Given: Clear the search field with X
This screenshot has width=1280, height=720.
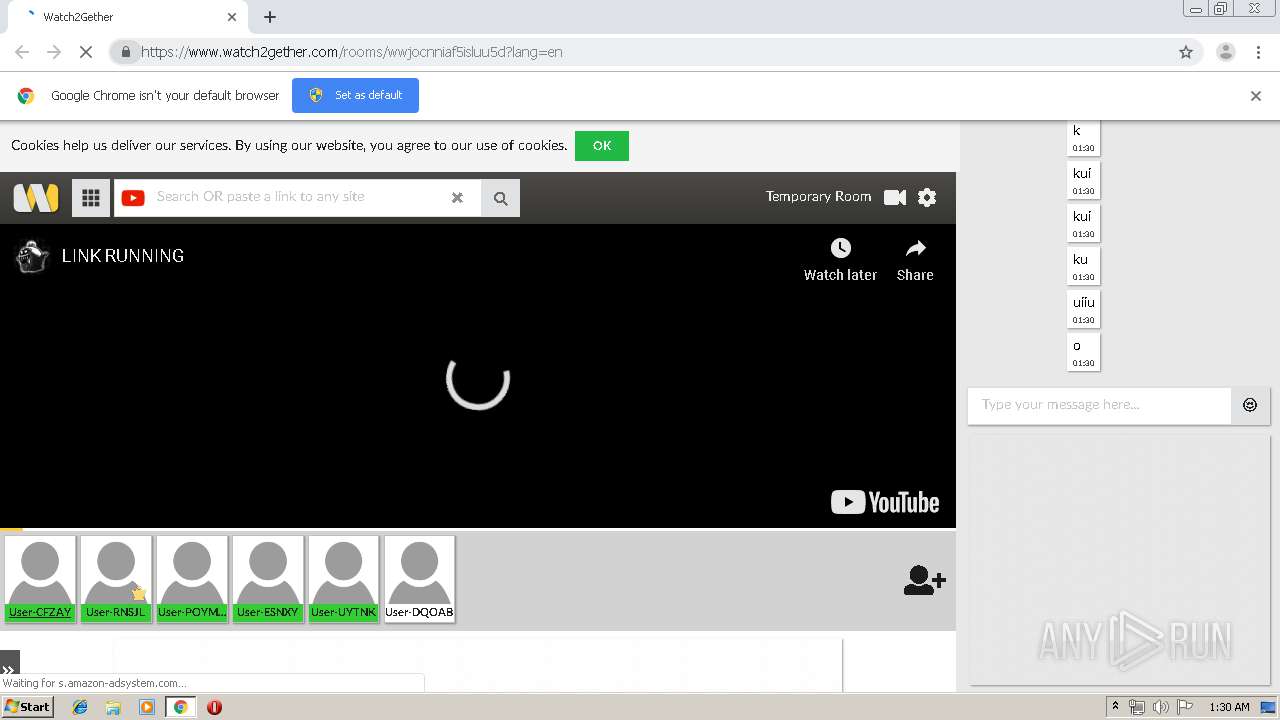Looking at the screenshot, I should pyautogui.click(x=457, y=198).
